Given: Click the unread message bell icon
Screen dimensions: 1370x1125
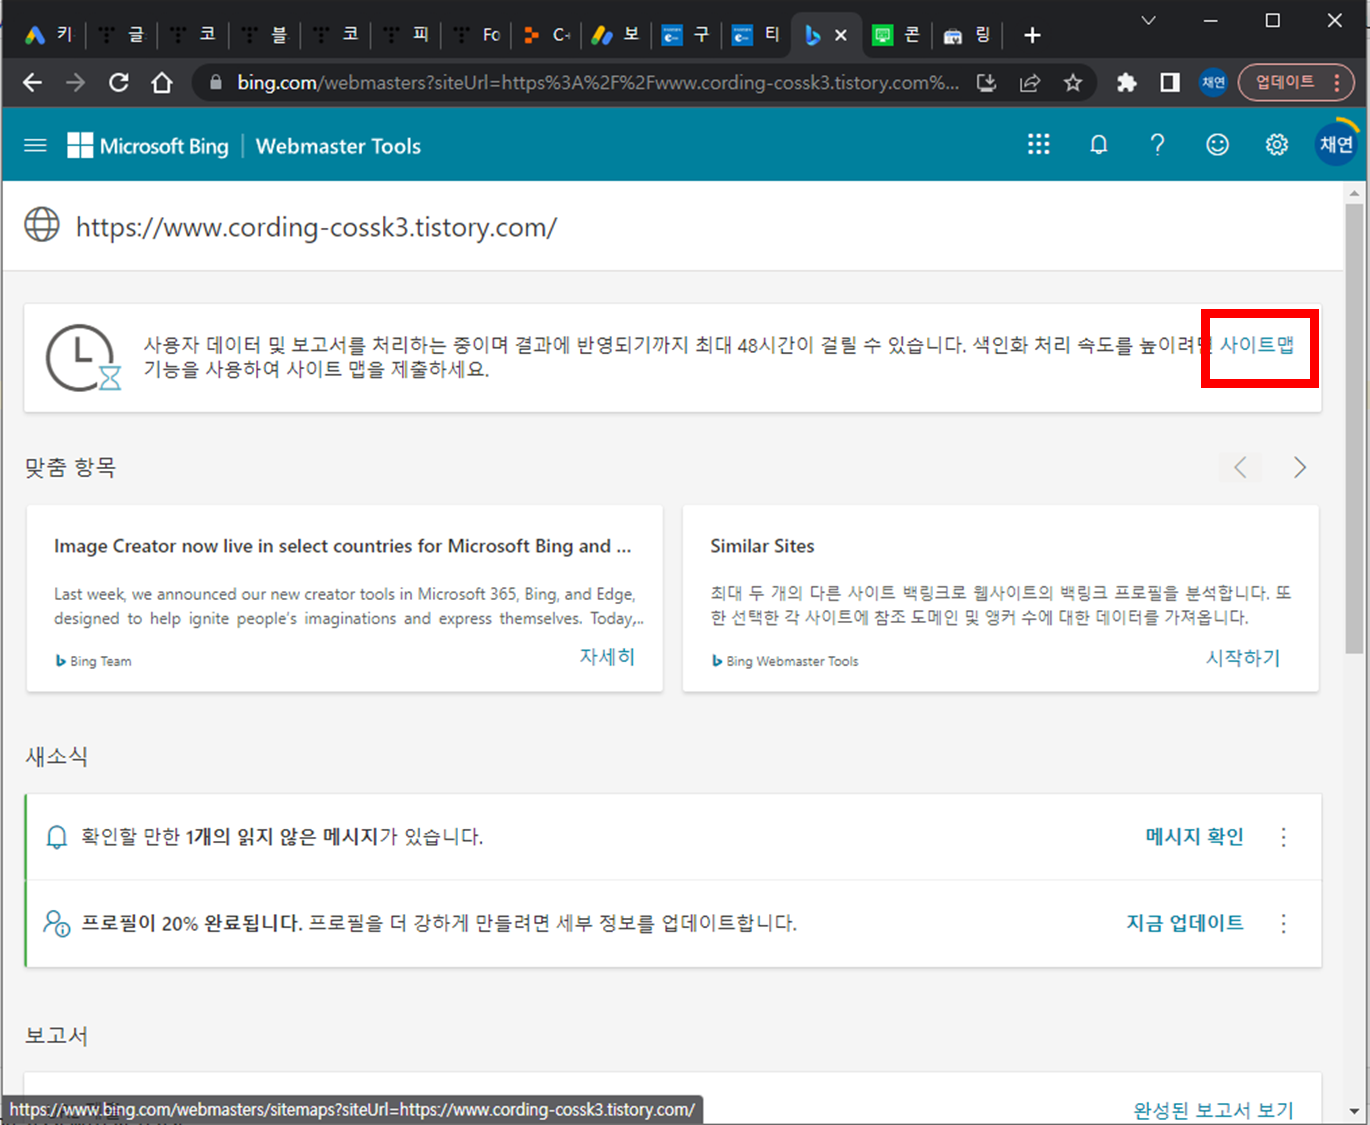Looking at the screenshot, I should coord(57,837).
